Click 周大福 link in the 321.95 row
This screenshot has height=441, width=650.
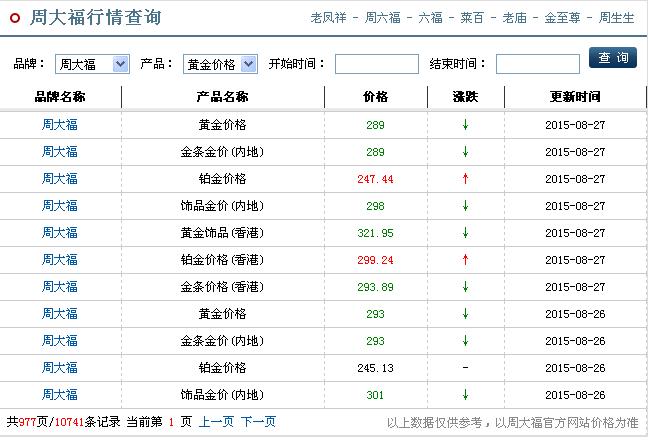click(60, 233)
